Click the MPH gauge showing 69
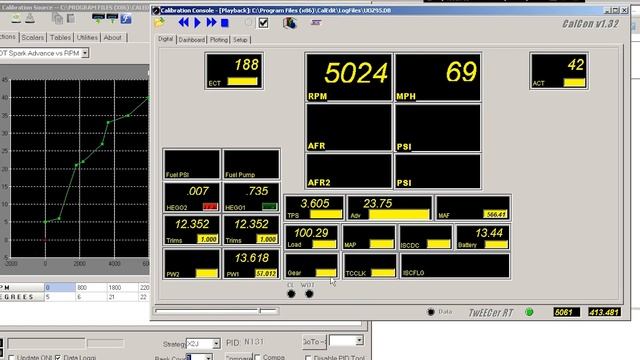This screenshot has width=640, height=360. click(x=438, y=77)
